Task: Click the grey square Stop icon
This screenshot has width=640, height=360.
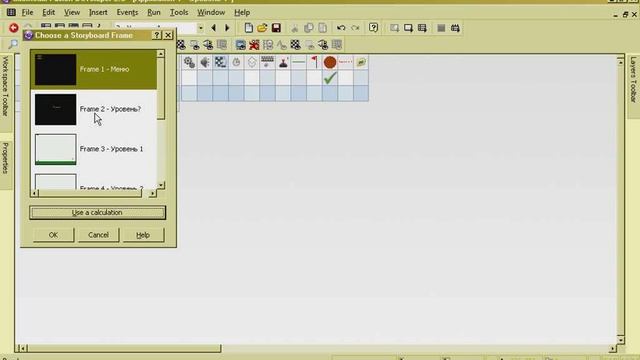Action: click(441, 28)
